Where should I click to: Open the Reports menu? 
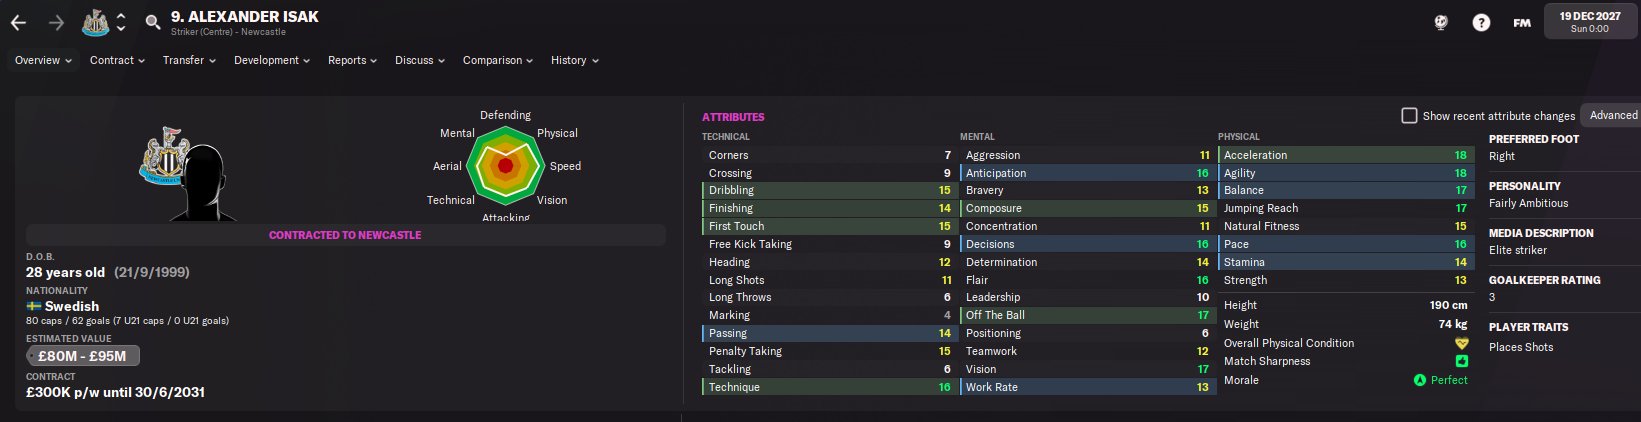point(352,60)
